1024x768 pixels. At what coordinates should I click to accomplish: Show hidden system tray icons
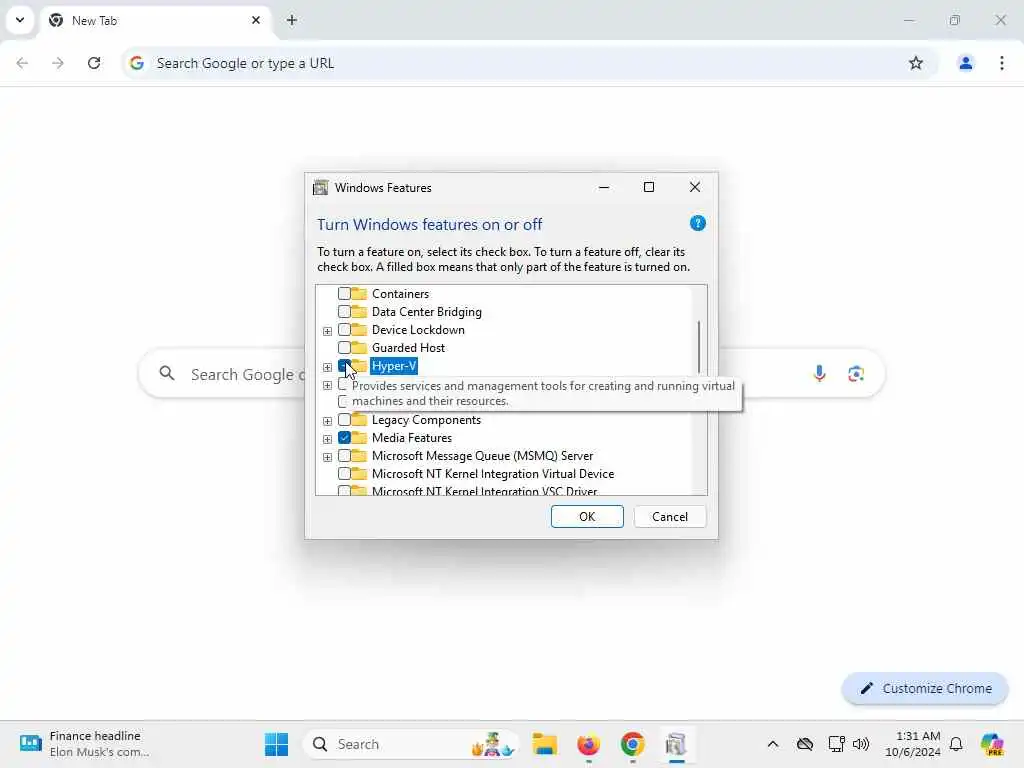coord(773,744)
